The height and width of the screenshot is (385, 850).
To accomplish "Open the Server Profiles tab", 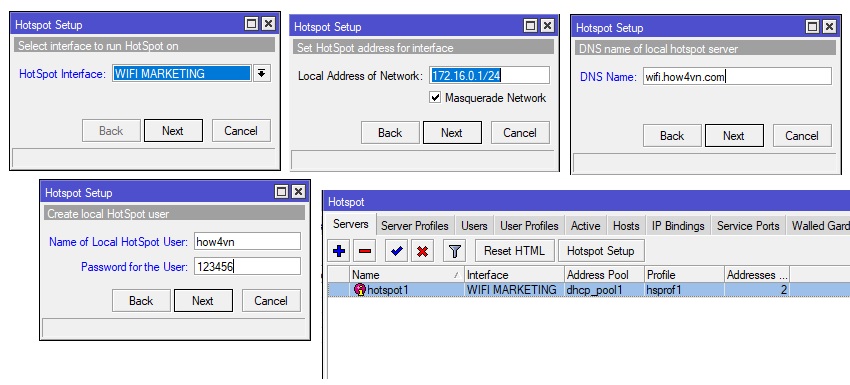I will (415, 226).
